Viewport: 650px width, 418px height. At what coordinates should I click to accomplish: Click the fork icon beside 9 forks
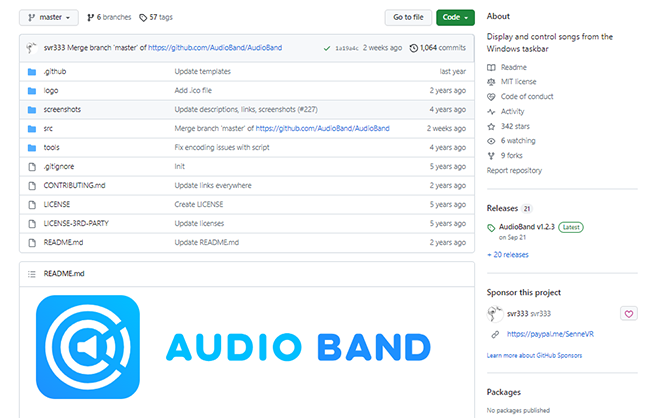click(x=491, y=156)
